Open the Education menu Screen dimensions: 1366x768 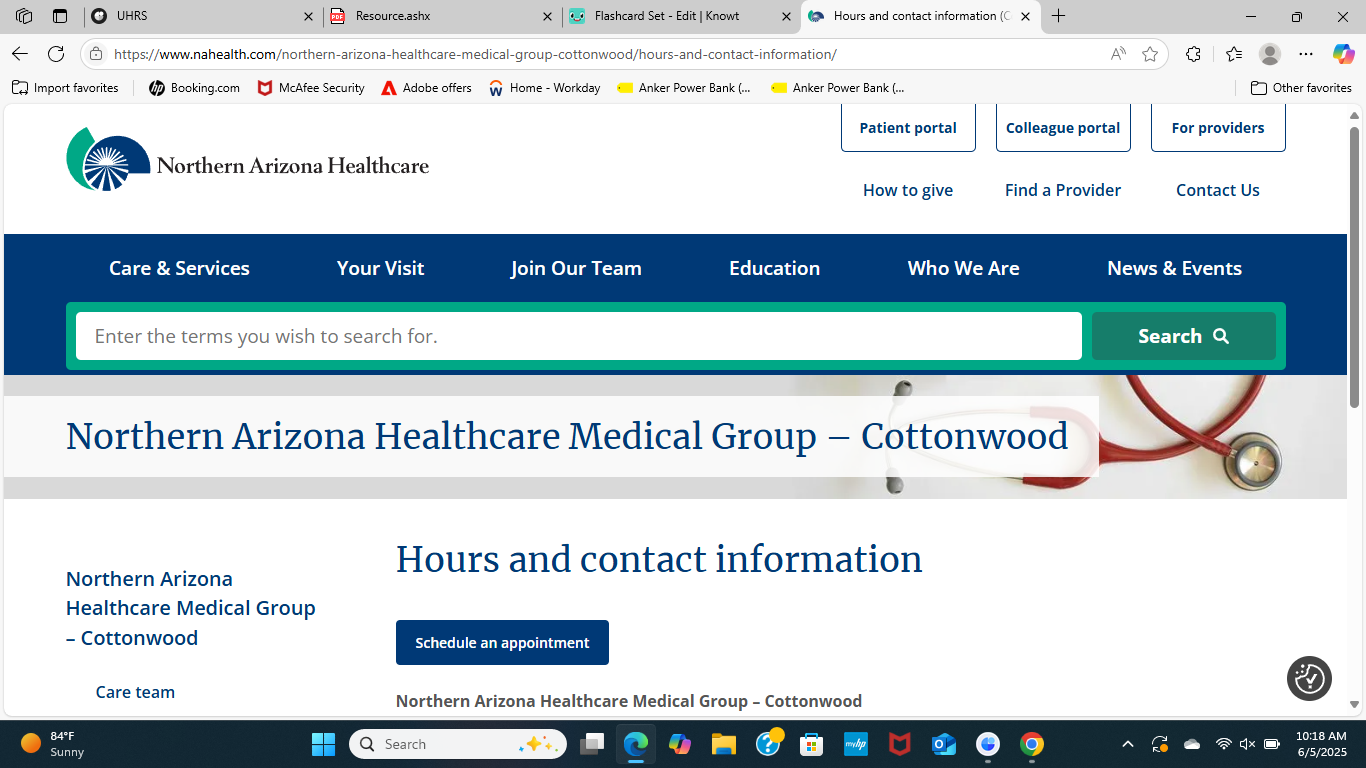coord(774,268)
